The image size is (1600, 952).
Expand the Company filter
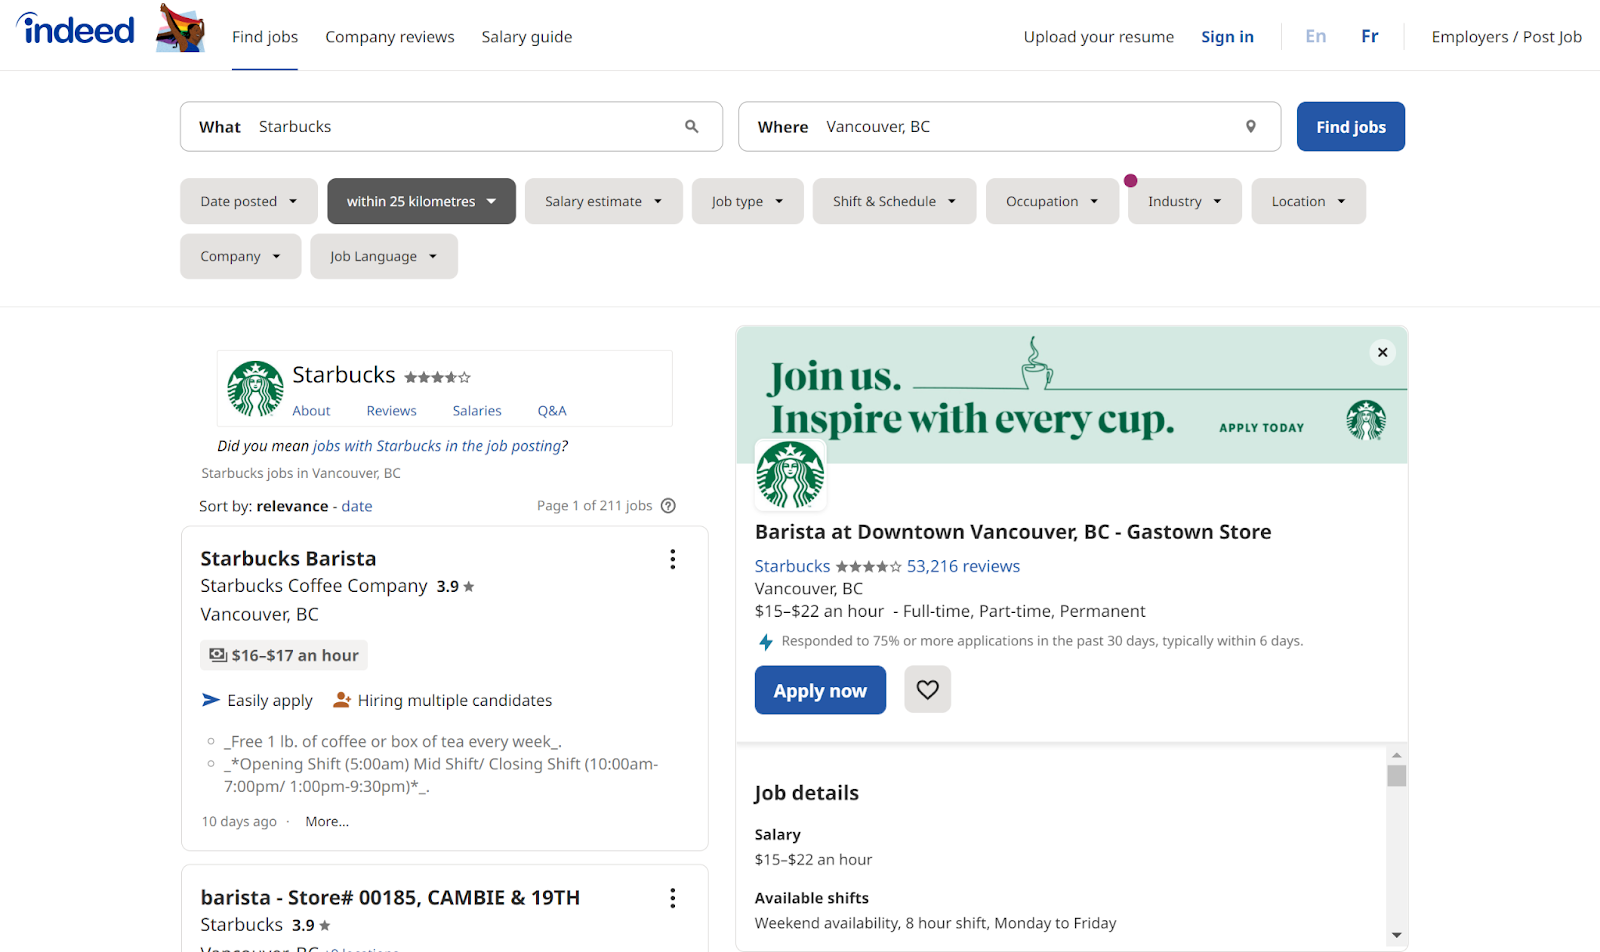[240, 256]
